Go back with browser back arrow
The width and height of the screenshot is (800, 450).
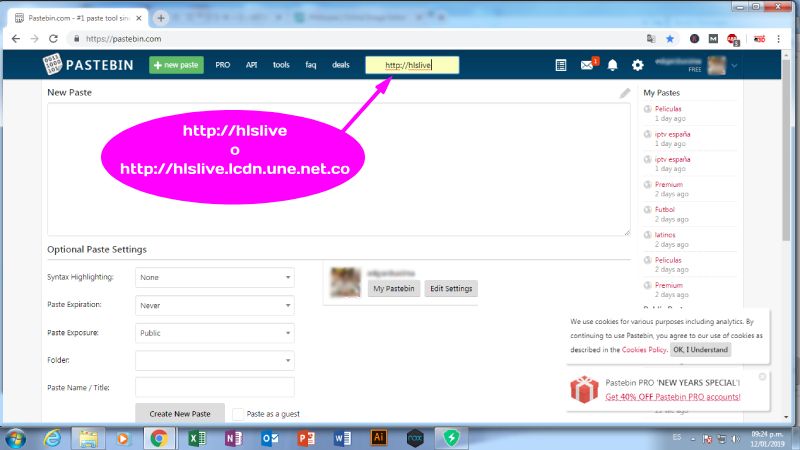(16, 39)
